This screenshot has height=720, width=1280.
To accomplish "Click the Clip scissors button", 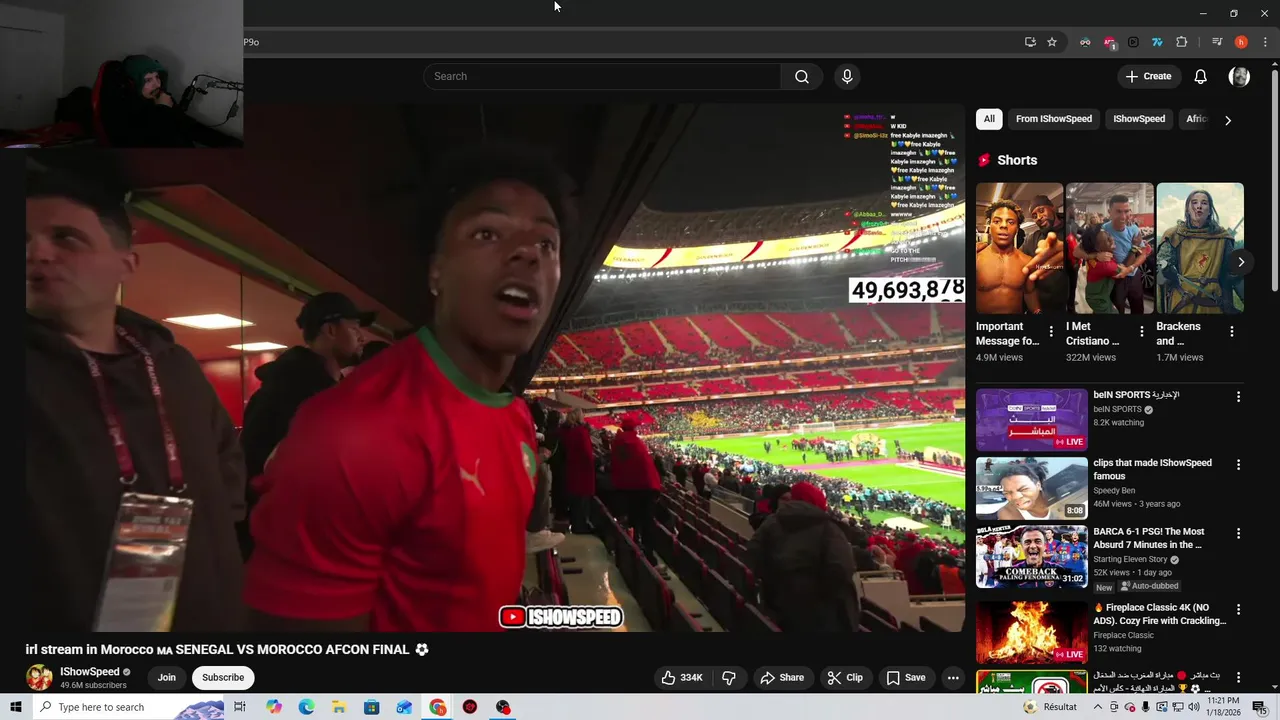I will [x=845, y=677].
